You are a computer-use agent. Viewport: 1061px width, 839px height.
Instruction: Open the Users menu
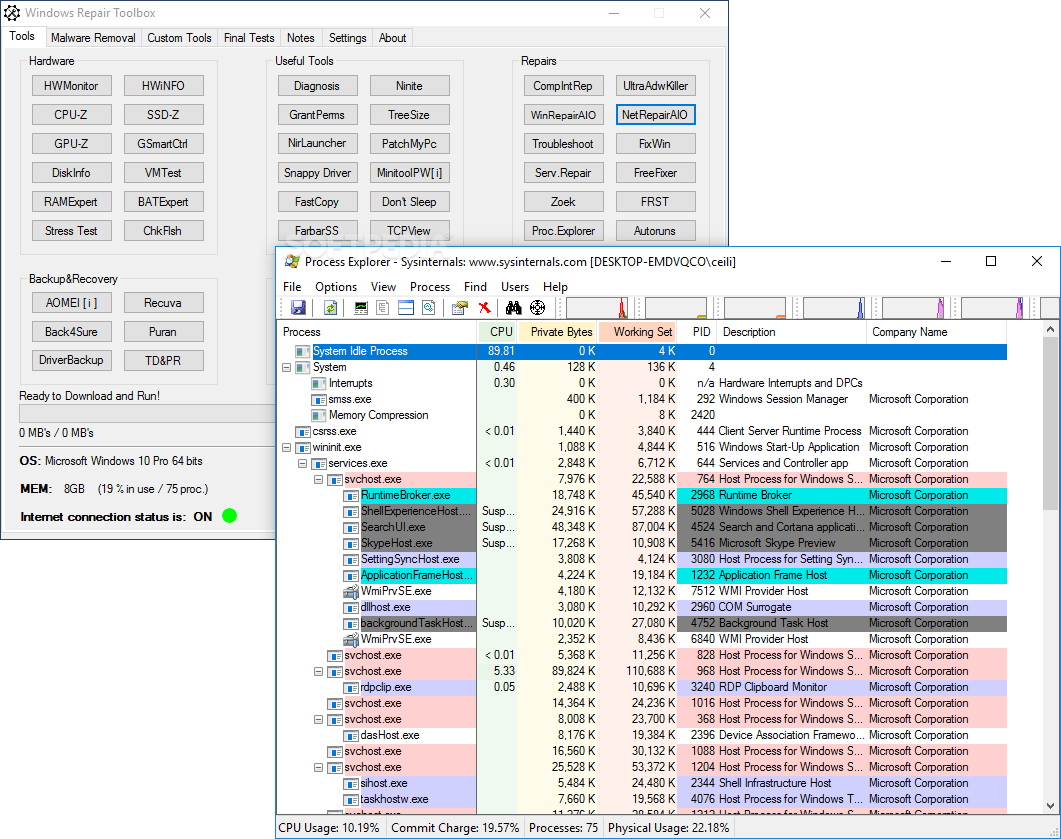point(515,287)
